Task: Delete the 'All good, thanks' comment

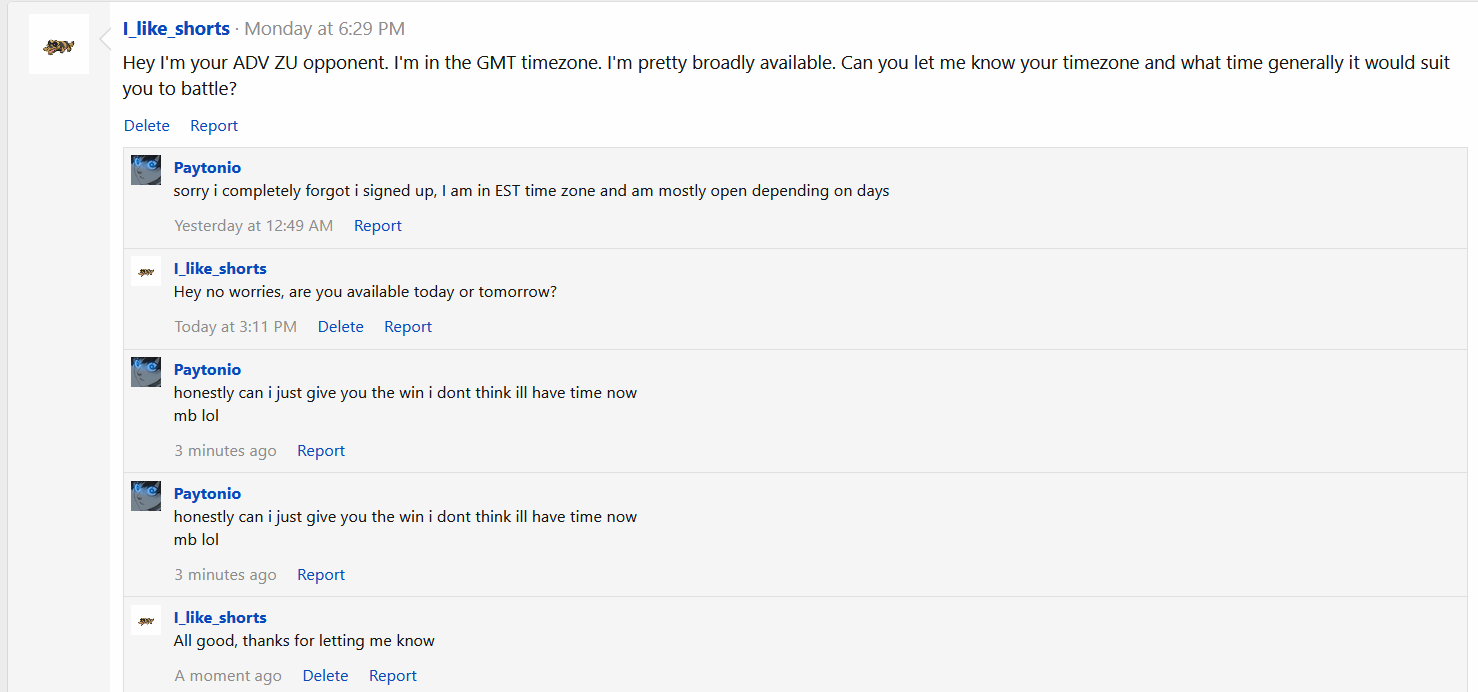Action: point(326,676)
